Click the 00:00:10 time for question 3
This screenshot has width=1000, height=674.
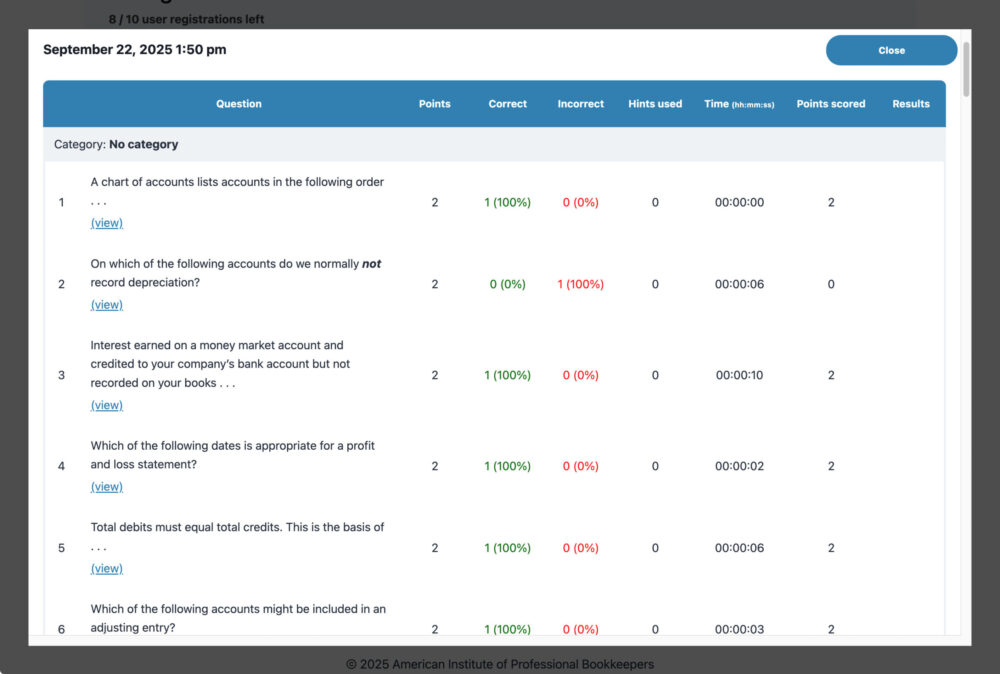point(739,375)
